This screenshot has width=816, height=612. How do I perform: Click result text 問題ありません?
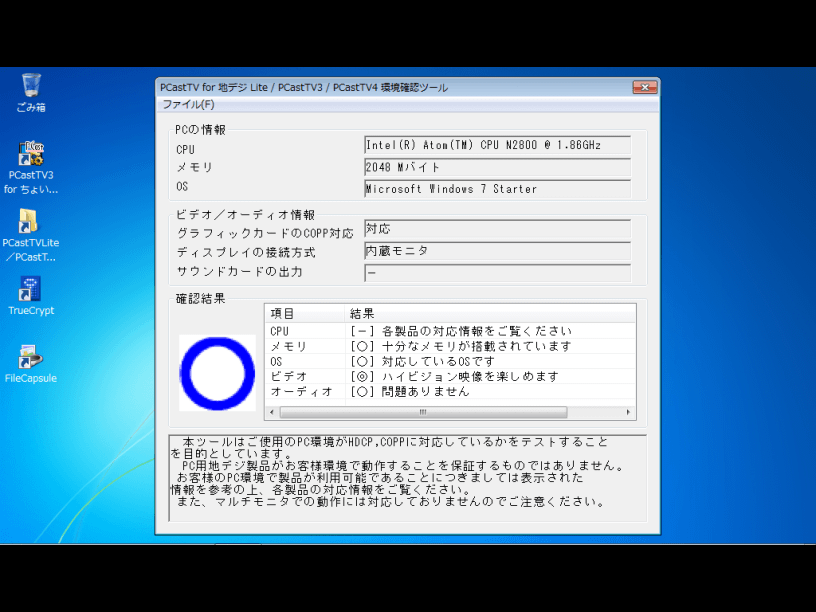426,391
